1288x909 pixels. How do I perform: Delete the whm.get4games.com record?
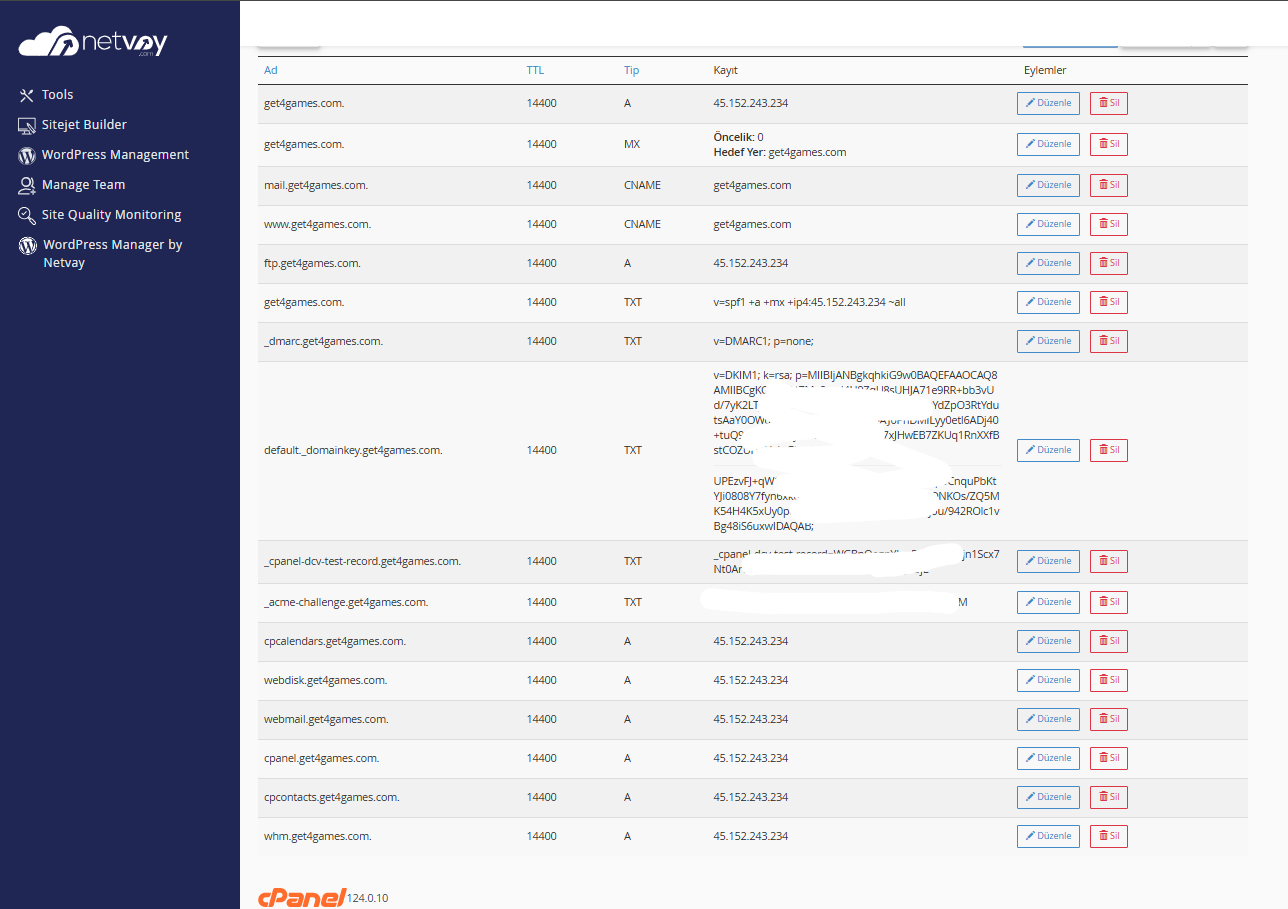1108,836
